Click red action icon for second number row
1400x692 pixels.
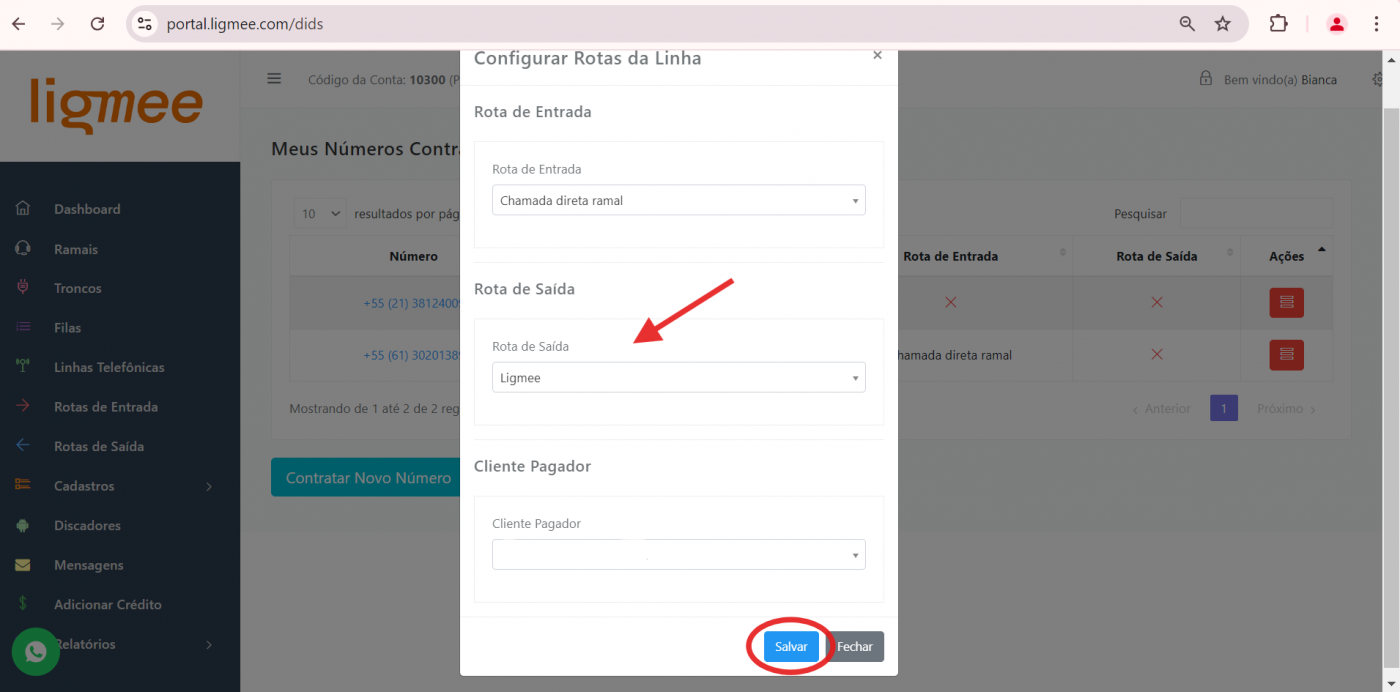[x=1286, y=354]
